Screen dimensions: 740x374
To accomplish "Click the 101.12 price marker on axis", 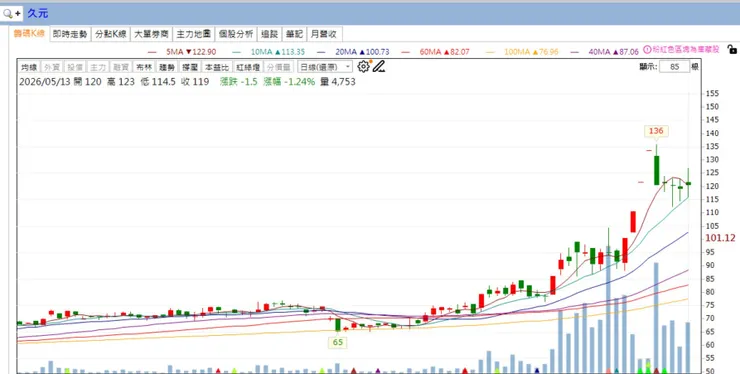I will point(720,238).
